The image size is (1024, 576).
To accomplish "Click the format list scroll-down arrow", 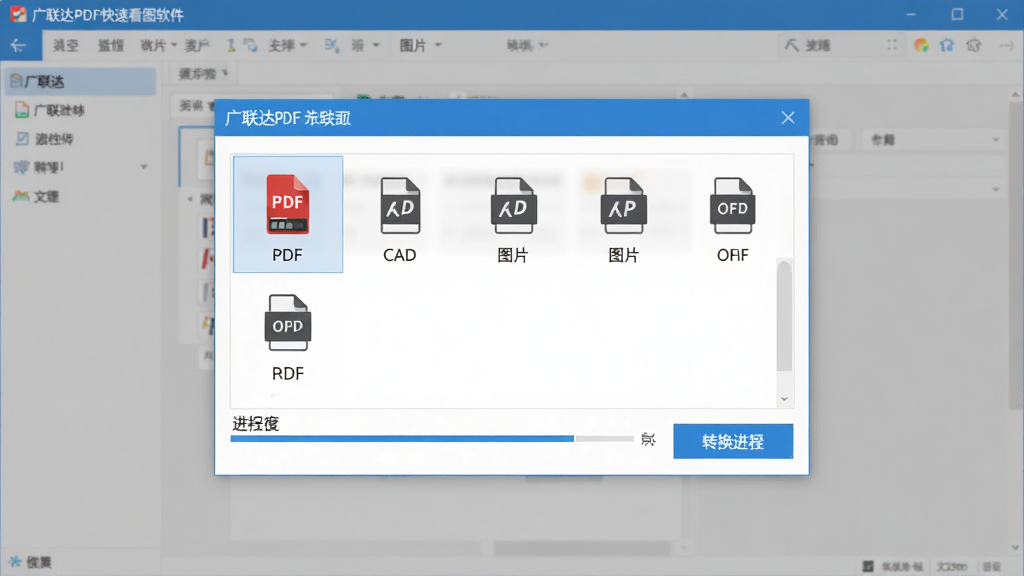I will coord(784,398).
